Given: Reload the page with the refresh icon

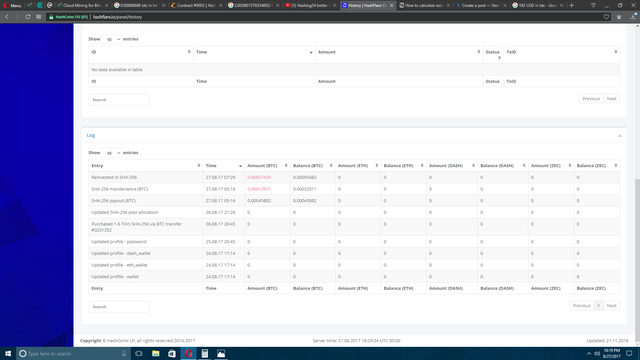Looking at the screenshot, I should tap(28, 17).
